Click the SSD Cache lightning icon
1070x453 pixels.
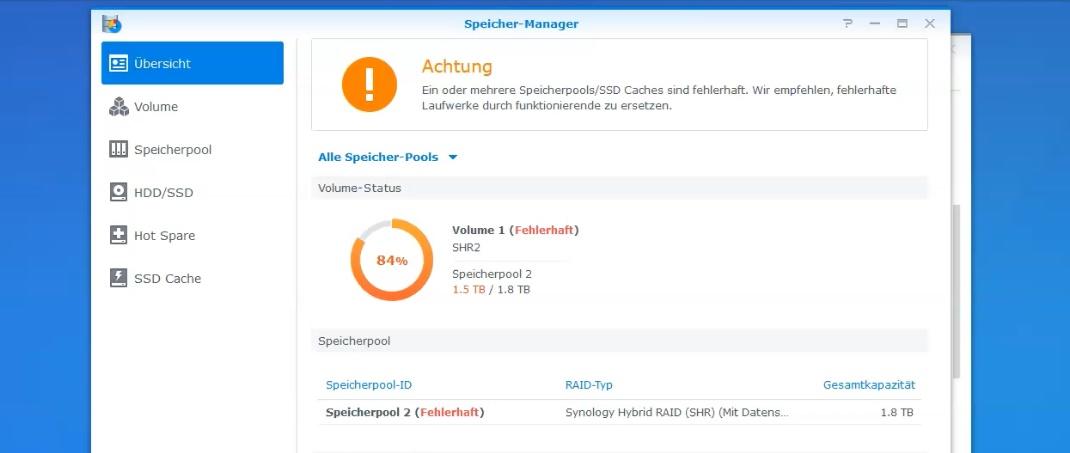[x=119, y=278]
